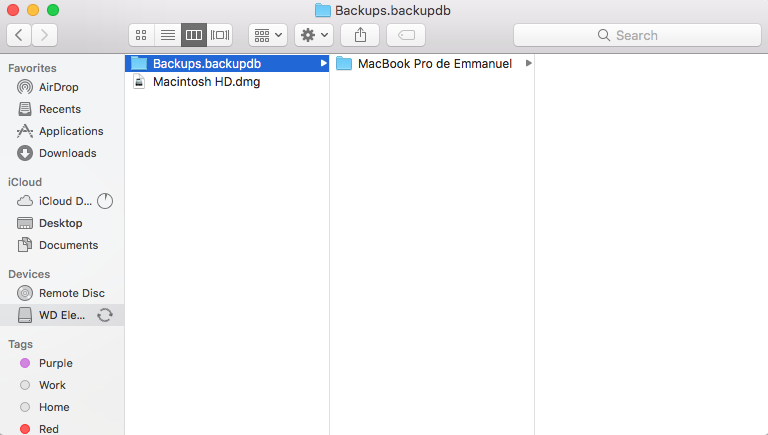This screenshot has height=435, width=768.
Task: Close the Finder window with red button
Action: [x=13, y=10]
